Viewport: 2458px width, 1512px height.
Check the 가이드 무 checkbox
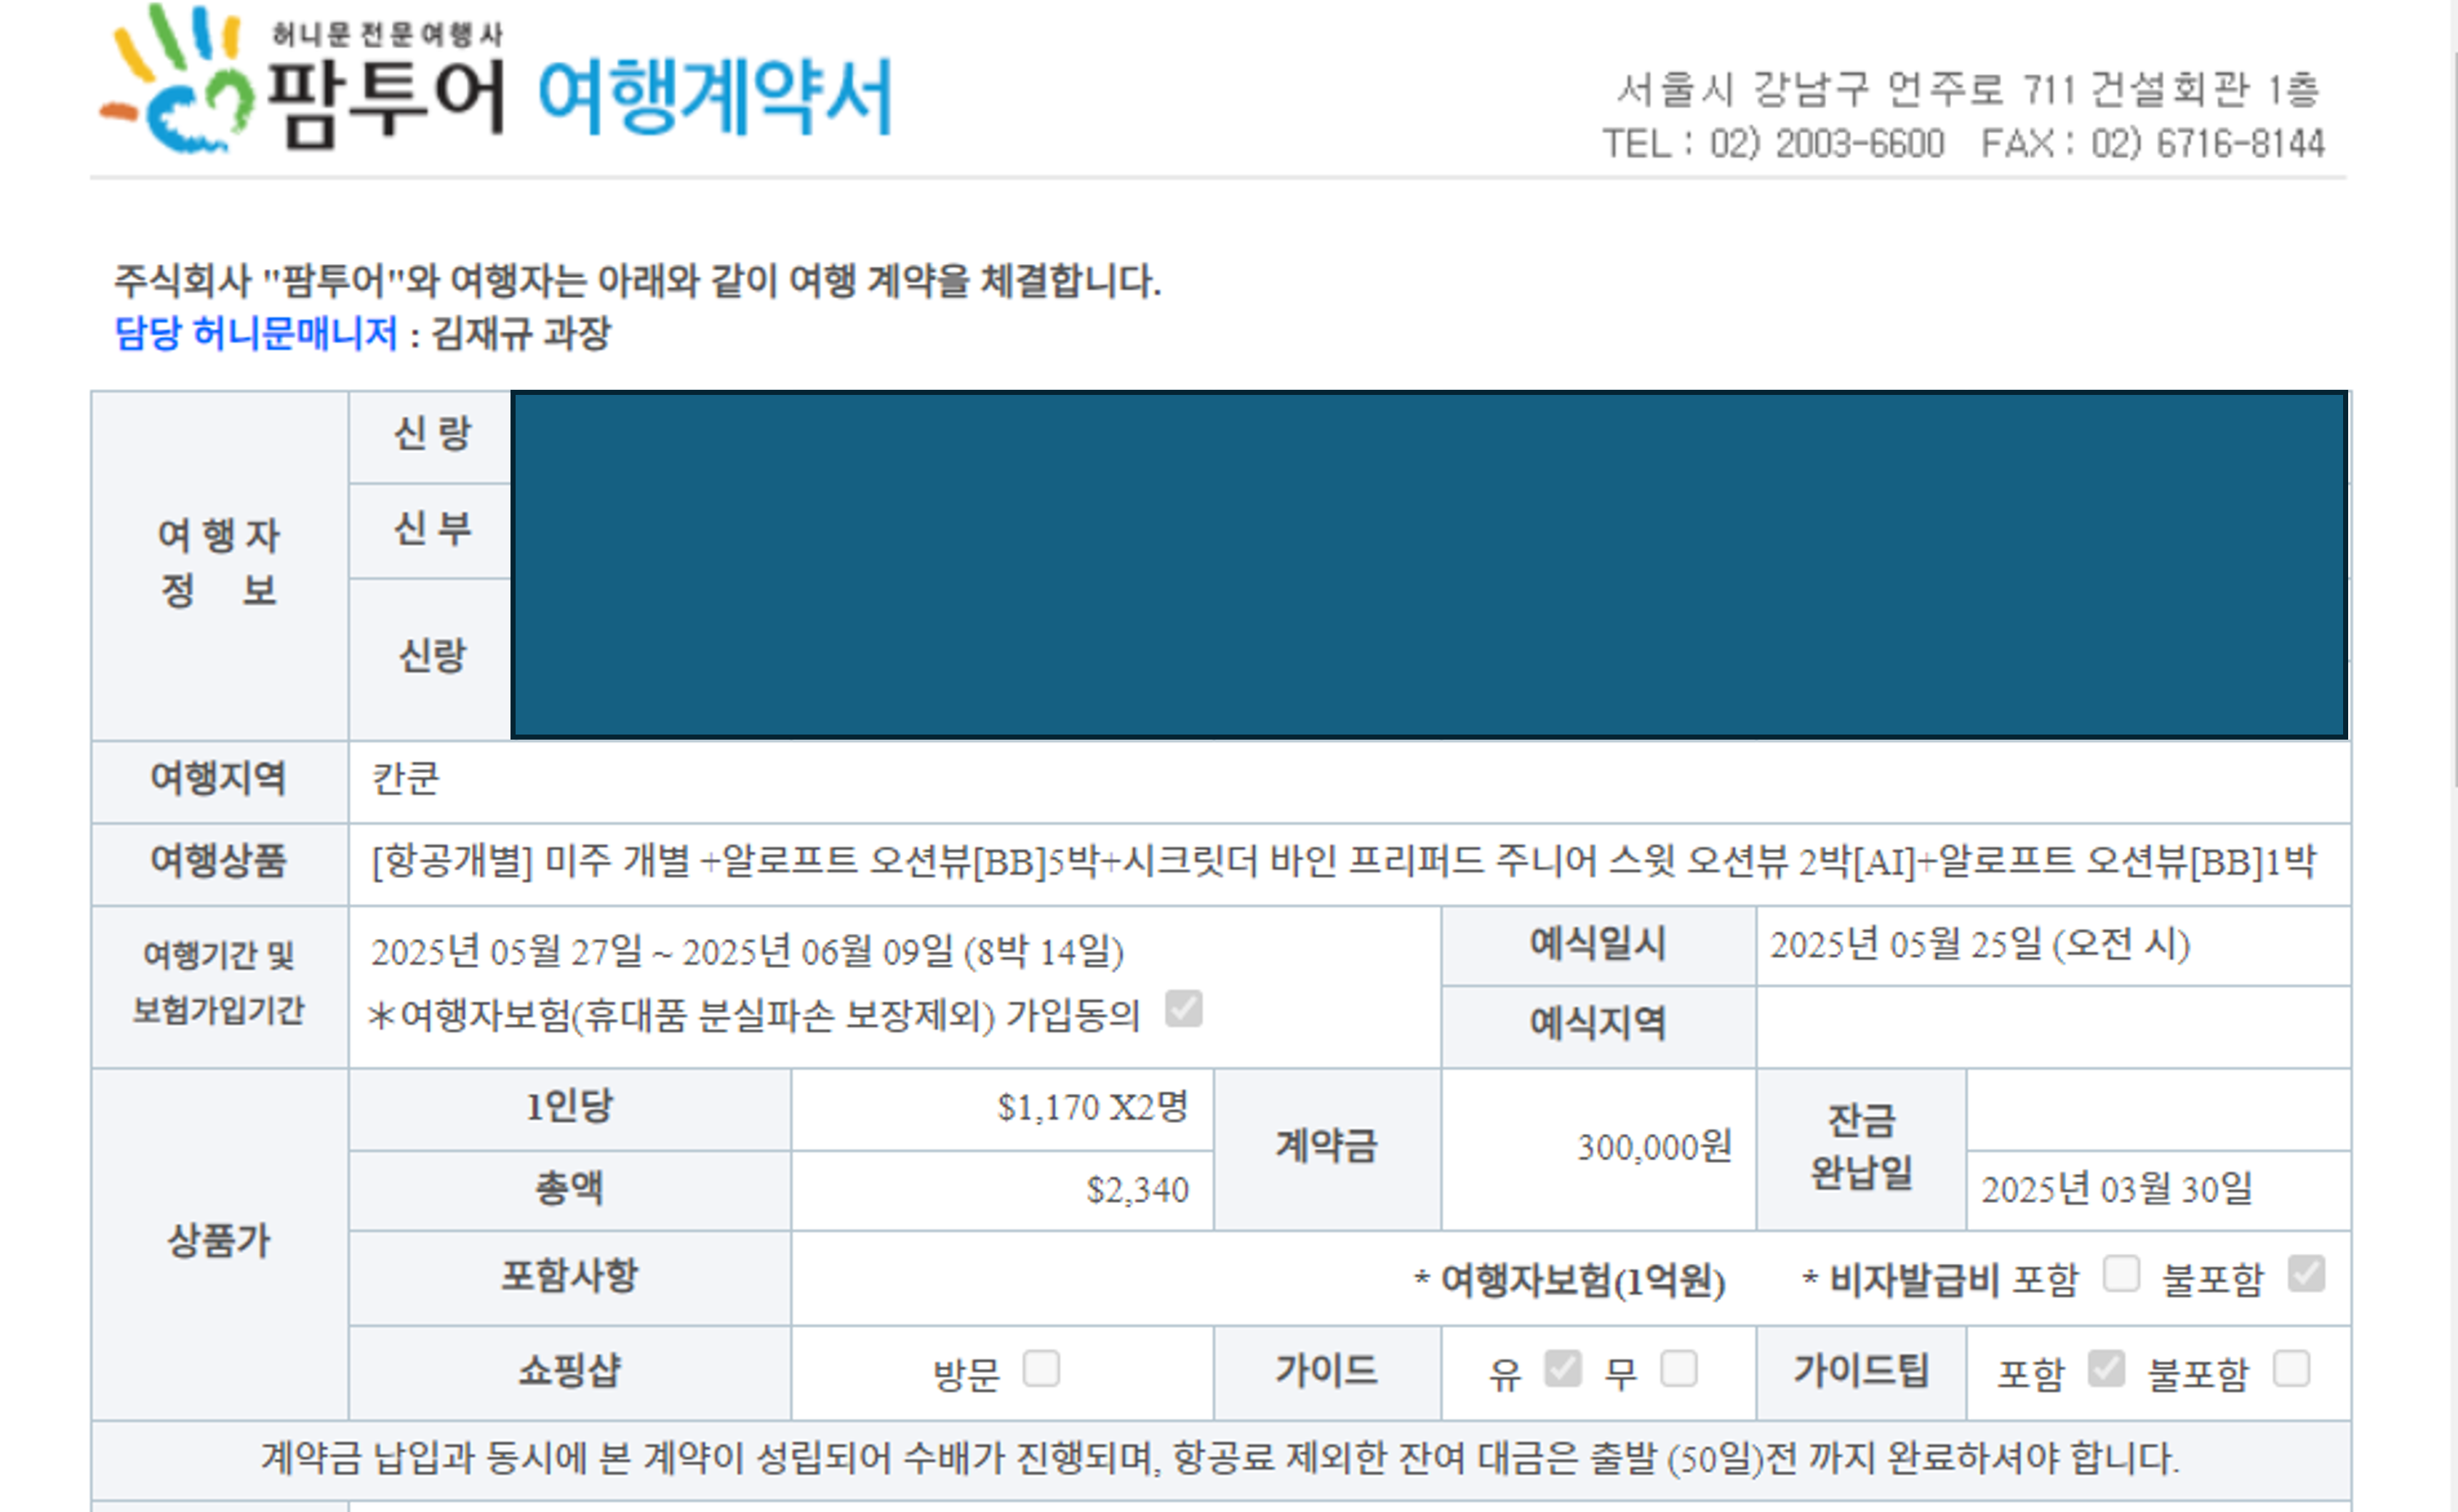tap(1678, 1368)
